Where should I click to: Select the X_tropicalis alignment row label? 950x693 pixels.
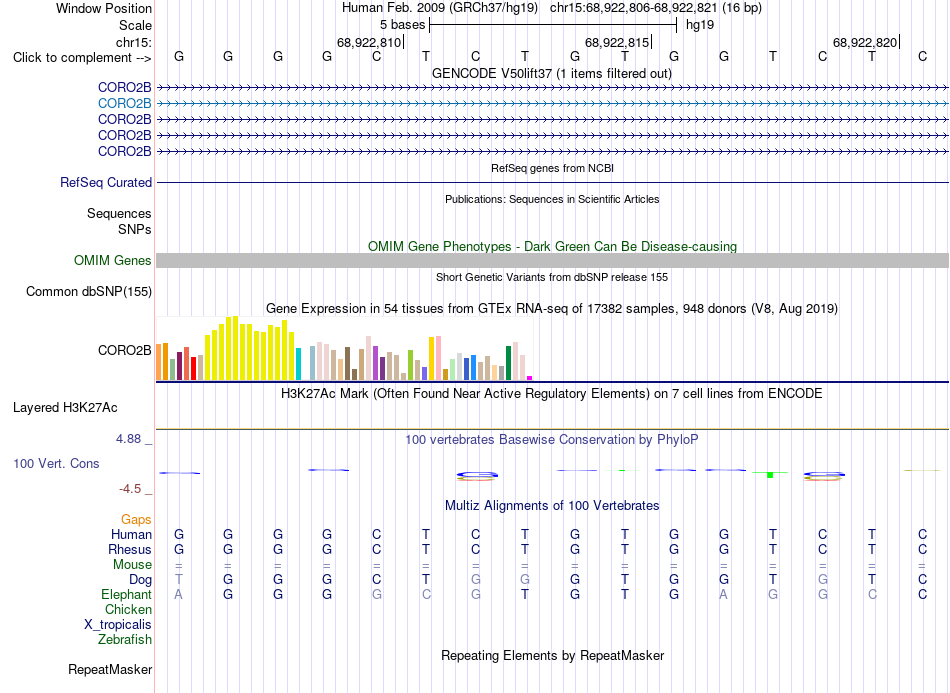click(118, 625)
